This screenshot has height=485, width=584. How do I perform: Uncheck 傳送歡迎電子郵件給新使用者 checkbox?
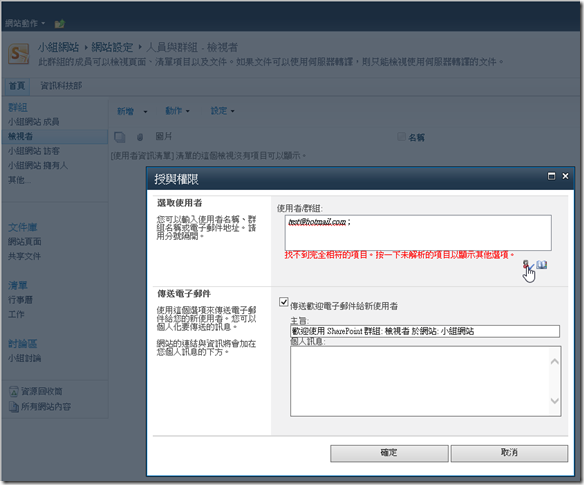point(283,302)
